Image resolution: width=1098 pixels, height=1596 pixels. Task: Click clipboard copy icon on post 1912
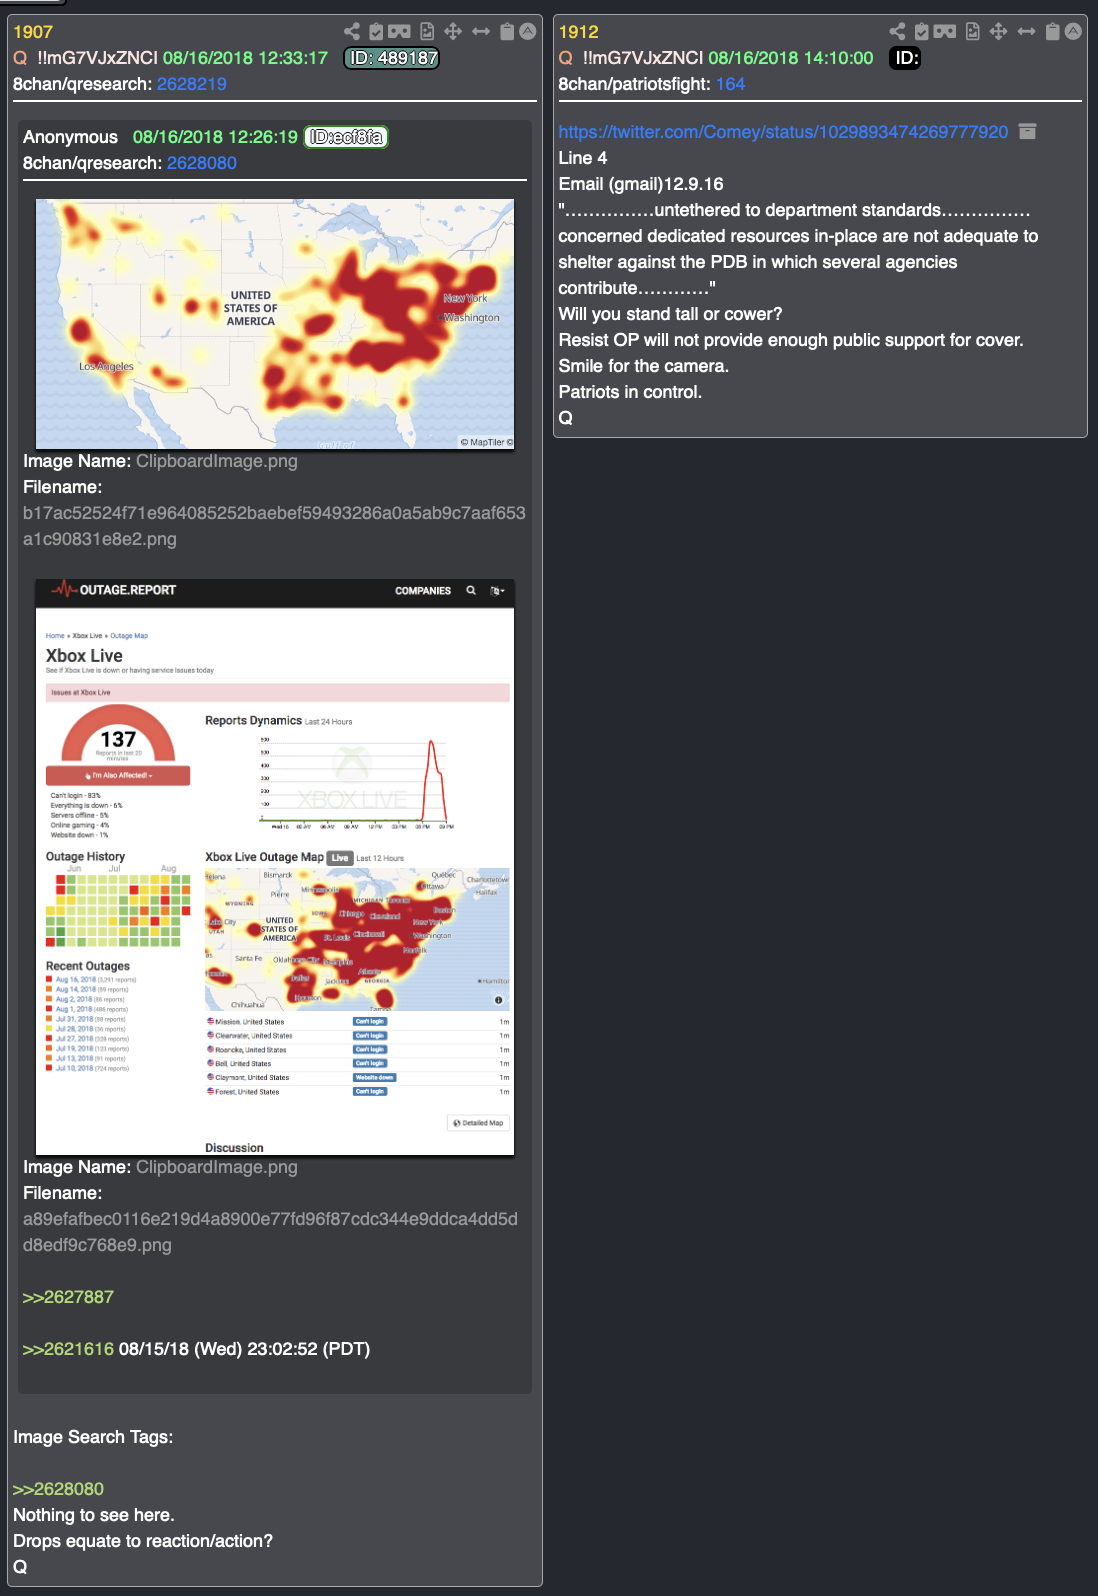tap(1052, 32)
